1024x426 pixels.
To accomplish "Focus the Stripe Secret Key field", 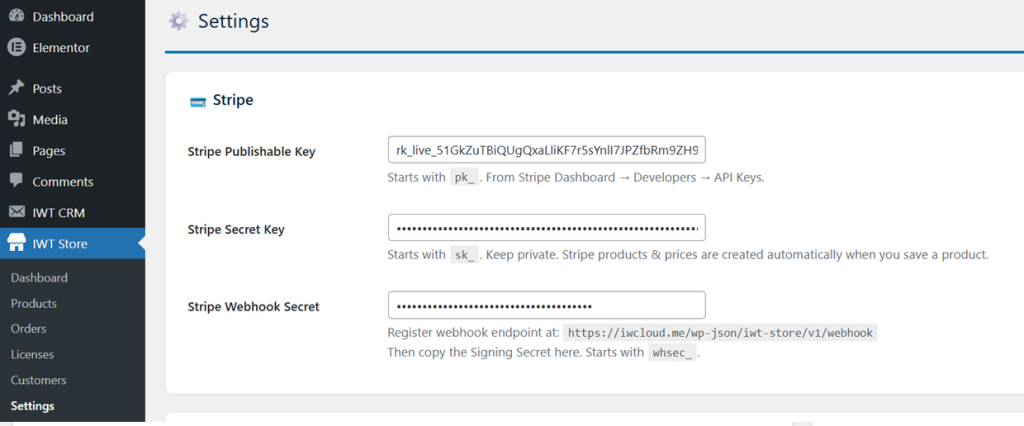I will (546, 229).
